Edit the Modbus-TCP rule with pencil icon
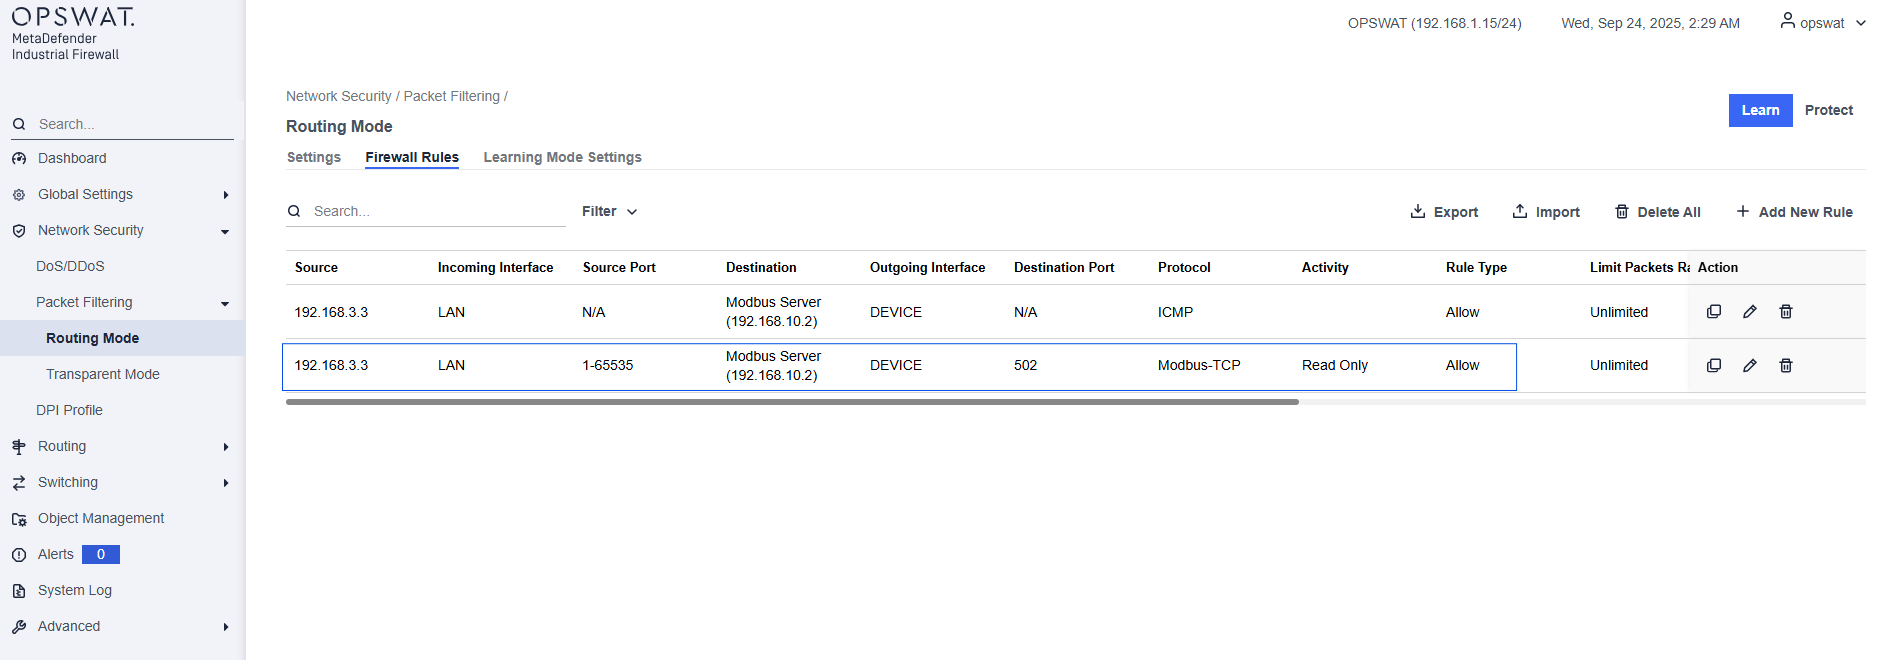Screen dimensions: 1903x660 (x=1749, y=366)
